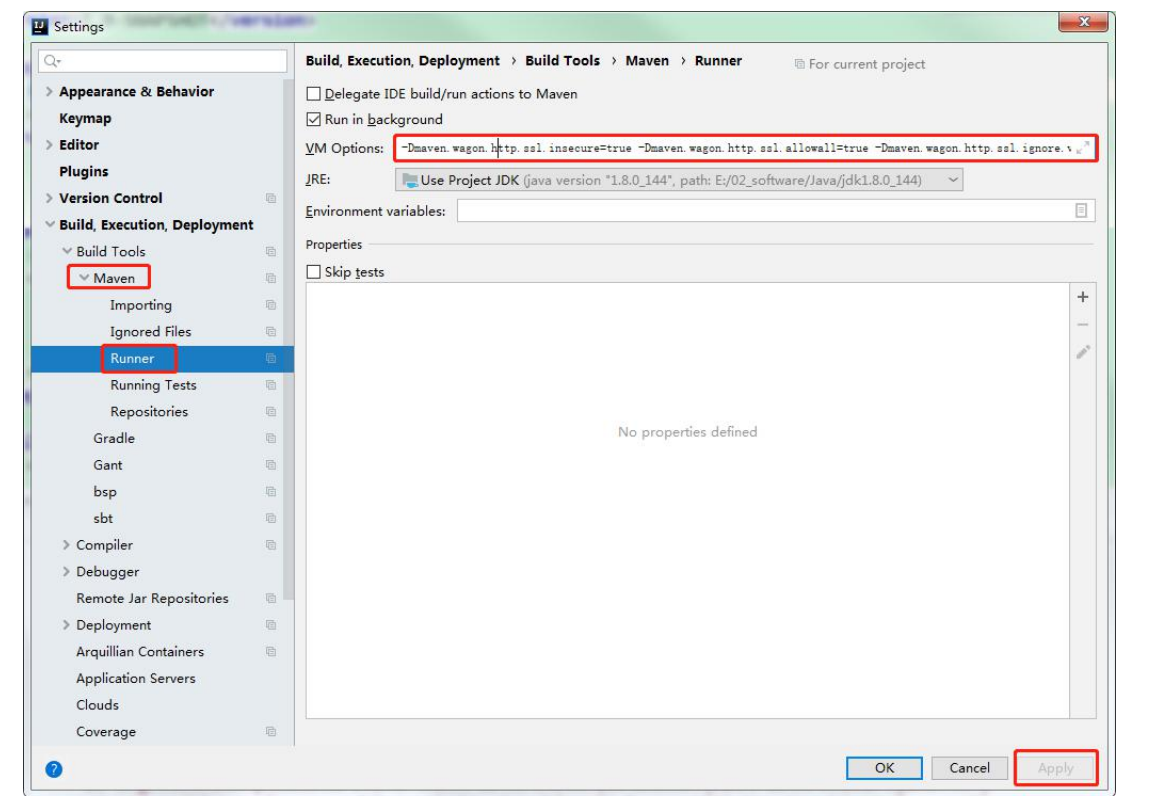Click the settings search box
Image resolution: width=1164 pixels, height=797 pixels.
click(163, 61)
